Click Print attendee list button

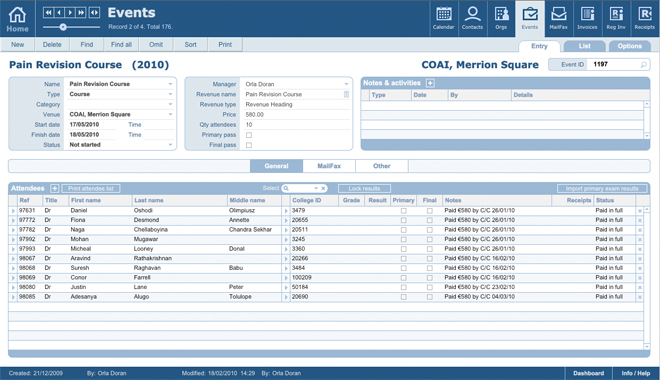[x=91, y=189]
